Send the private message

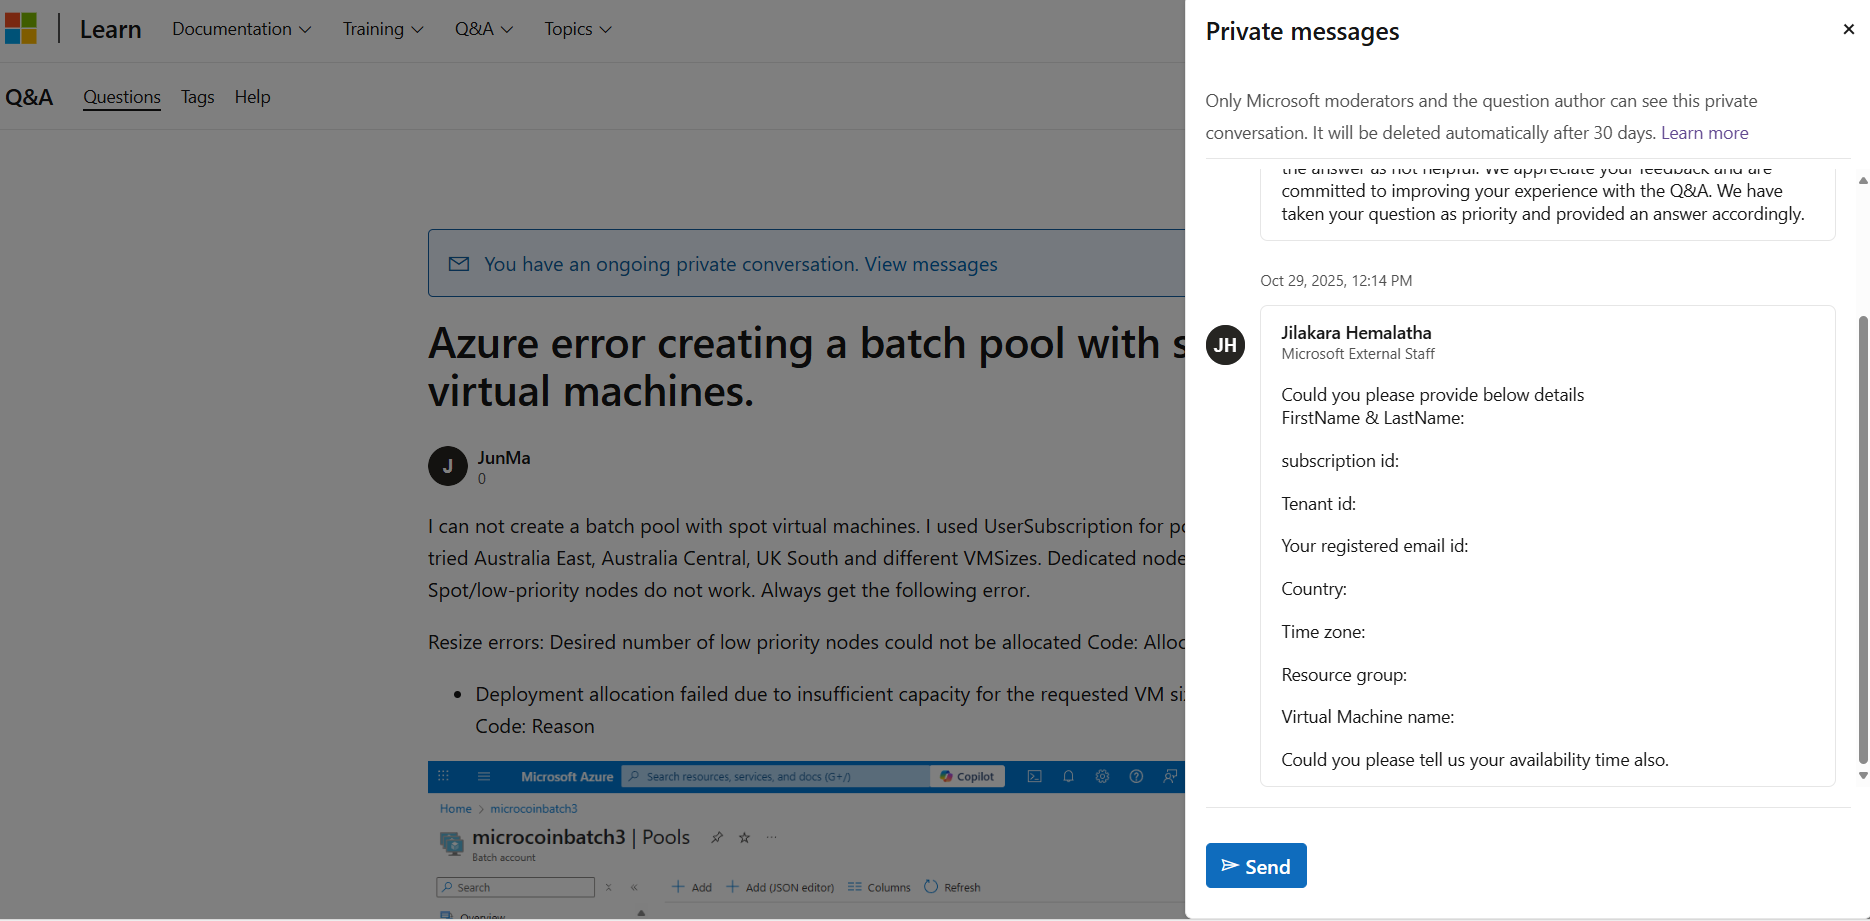coord(1256,866)
